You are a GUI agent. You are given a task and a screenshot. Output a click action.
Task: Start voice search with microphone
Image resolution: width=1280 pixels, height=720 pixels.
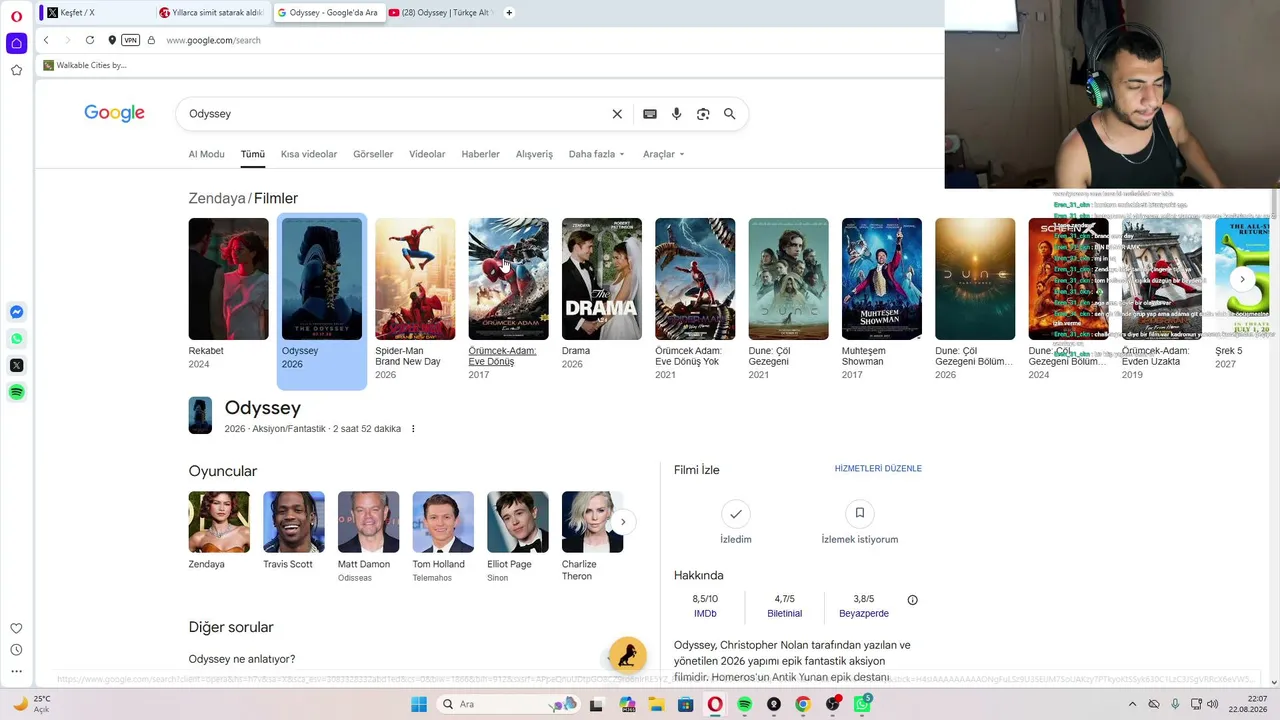(677, 114)
